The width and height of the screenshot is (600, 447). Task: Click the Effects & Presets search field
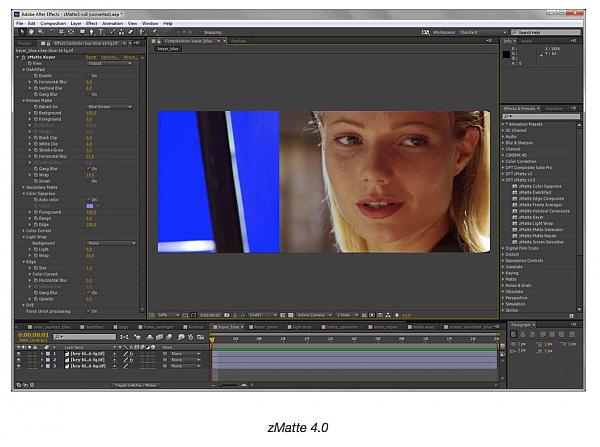point(541,116)
